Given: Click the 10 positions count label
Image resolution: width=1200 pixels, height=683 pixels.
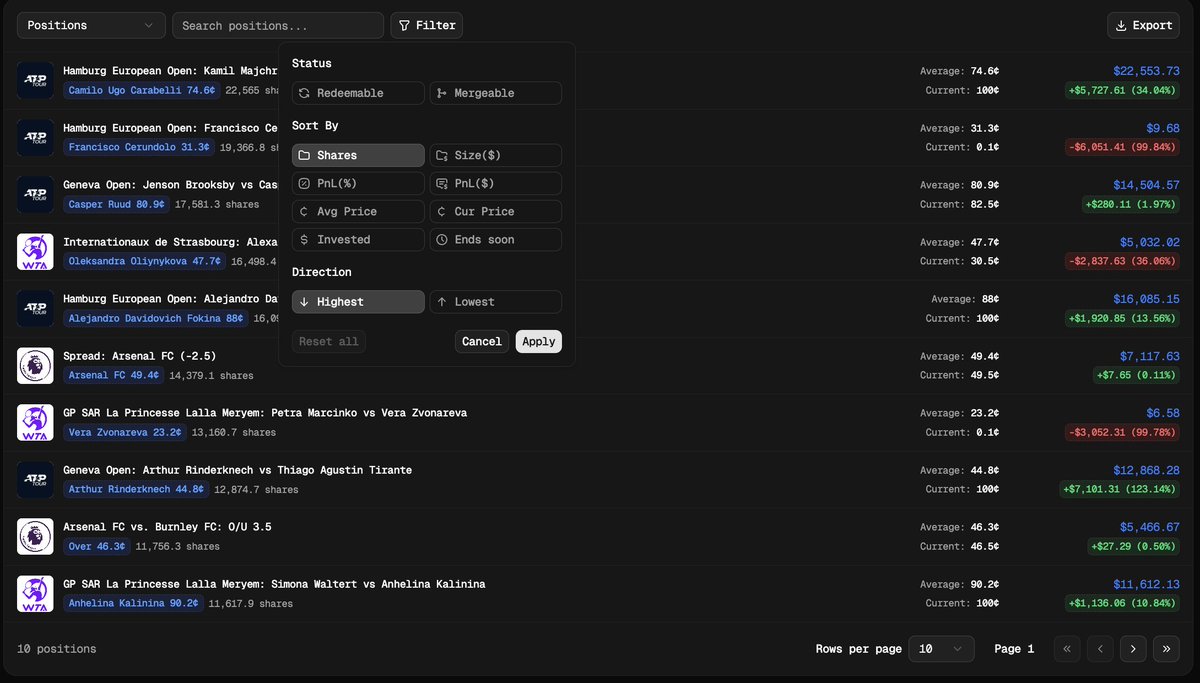Looking at the screenshot, I should point(57,649).
